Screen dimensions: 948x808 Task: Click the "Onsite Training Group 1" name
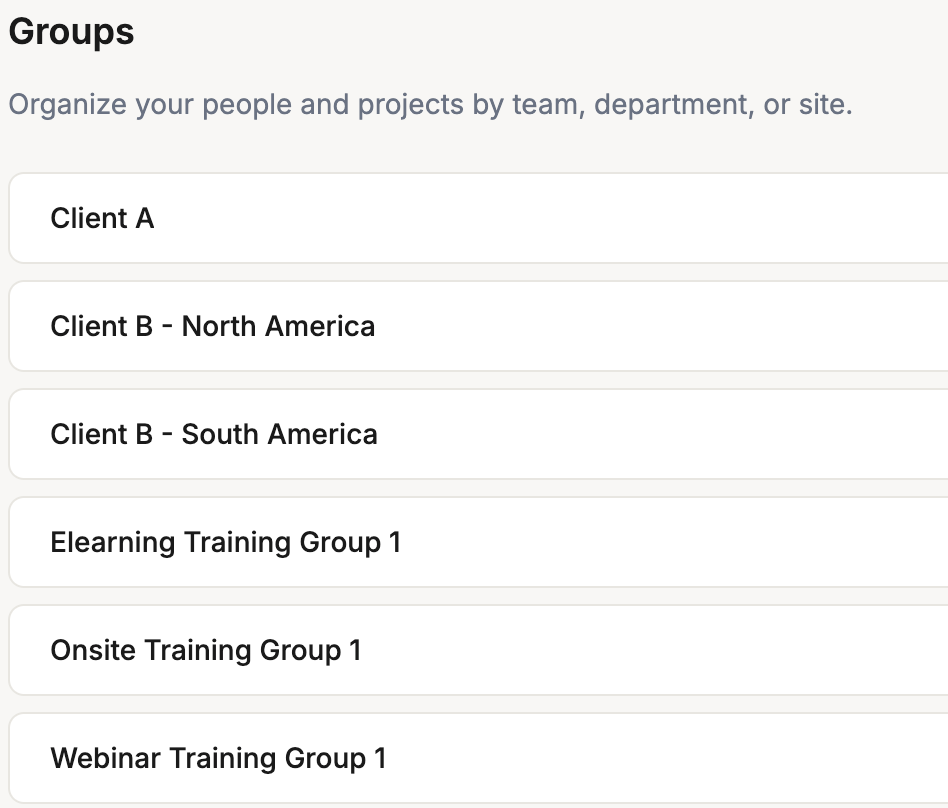click(206, 651)
